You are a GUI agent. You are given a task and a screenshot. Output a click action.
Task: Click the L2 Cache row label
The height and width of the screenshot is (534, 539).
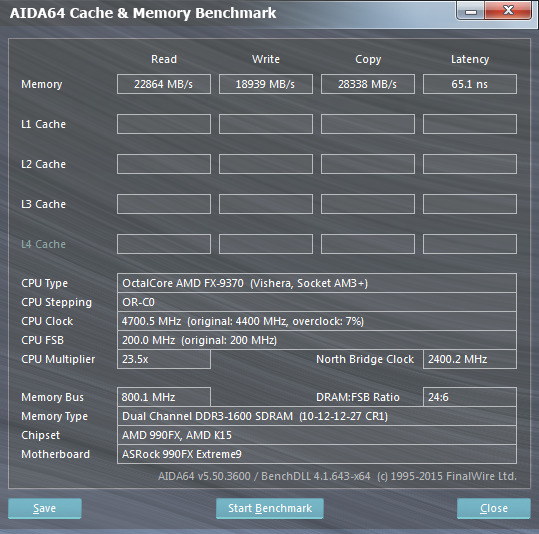(43, 164)
